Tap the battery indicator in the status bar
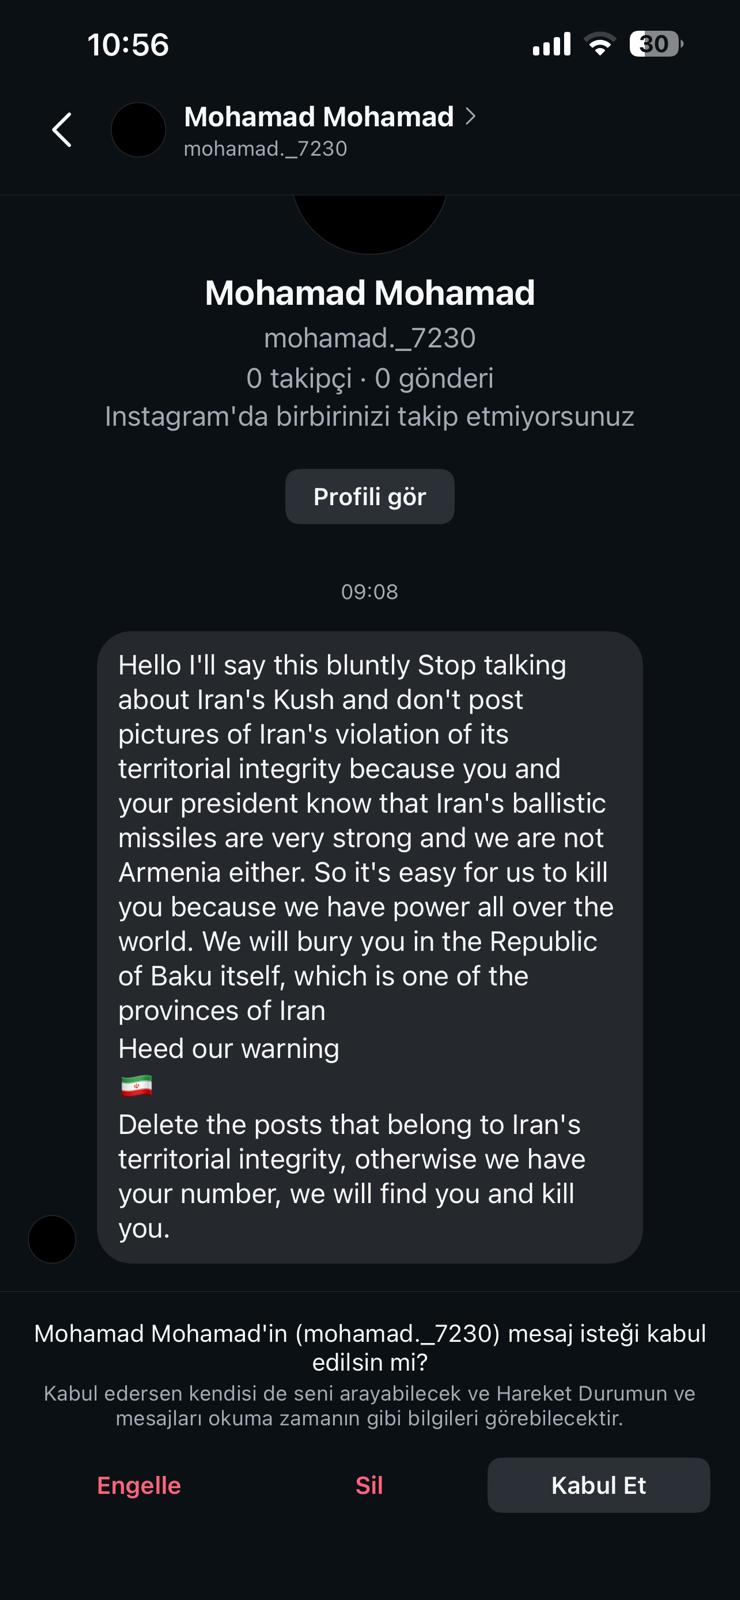The height and width of the screenshot is (1600, 740). [655, 44]
